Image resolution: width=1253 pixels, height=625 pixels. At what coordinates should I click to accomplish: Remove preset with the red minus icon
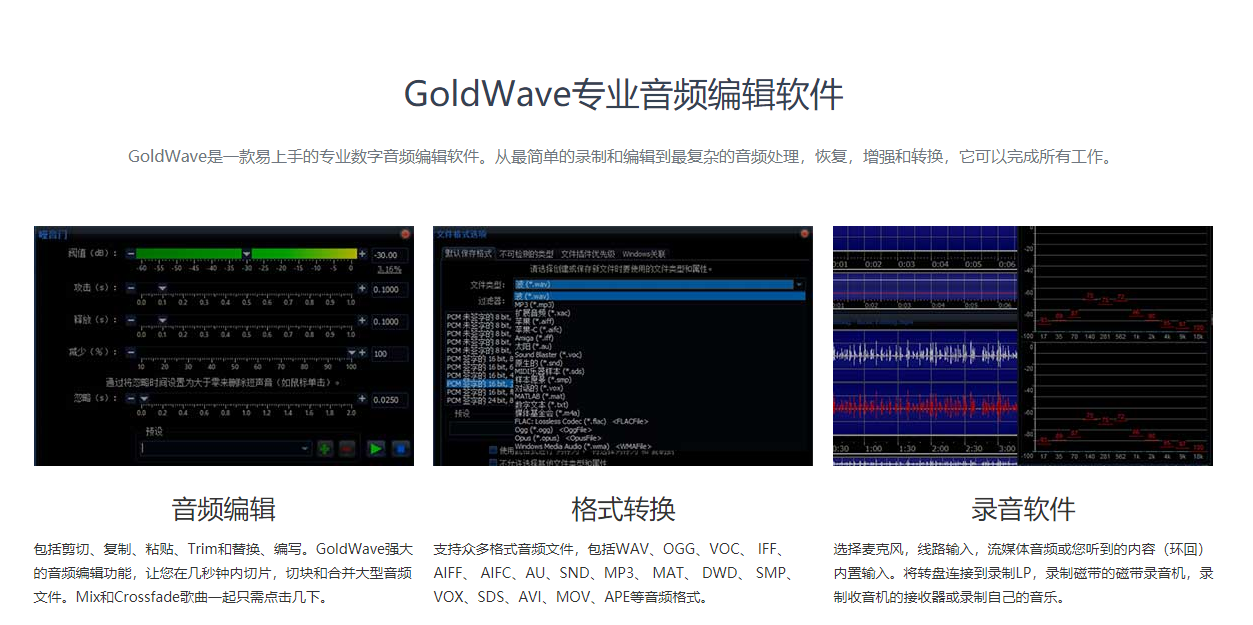(x=347, y=449)
